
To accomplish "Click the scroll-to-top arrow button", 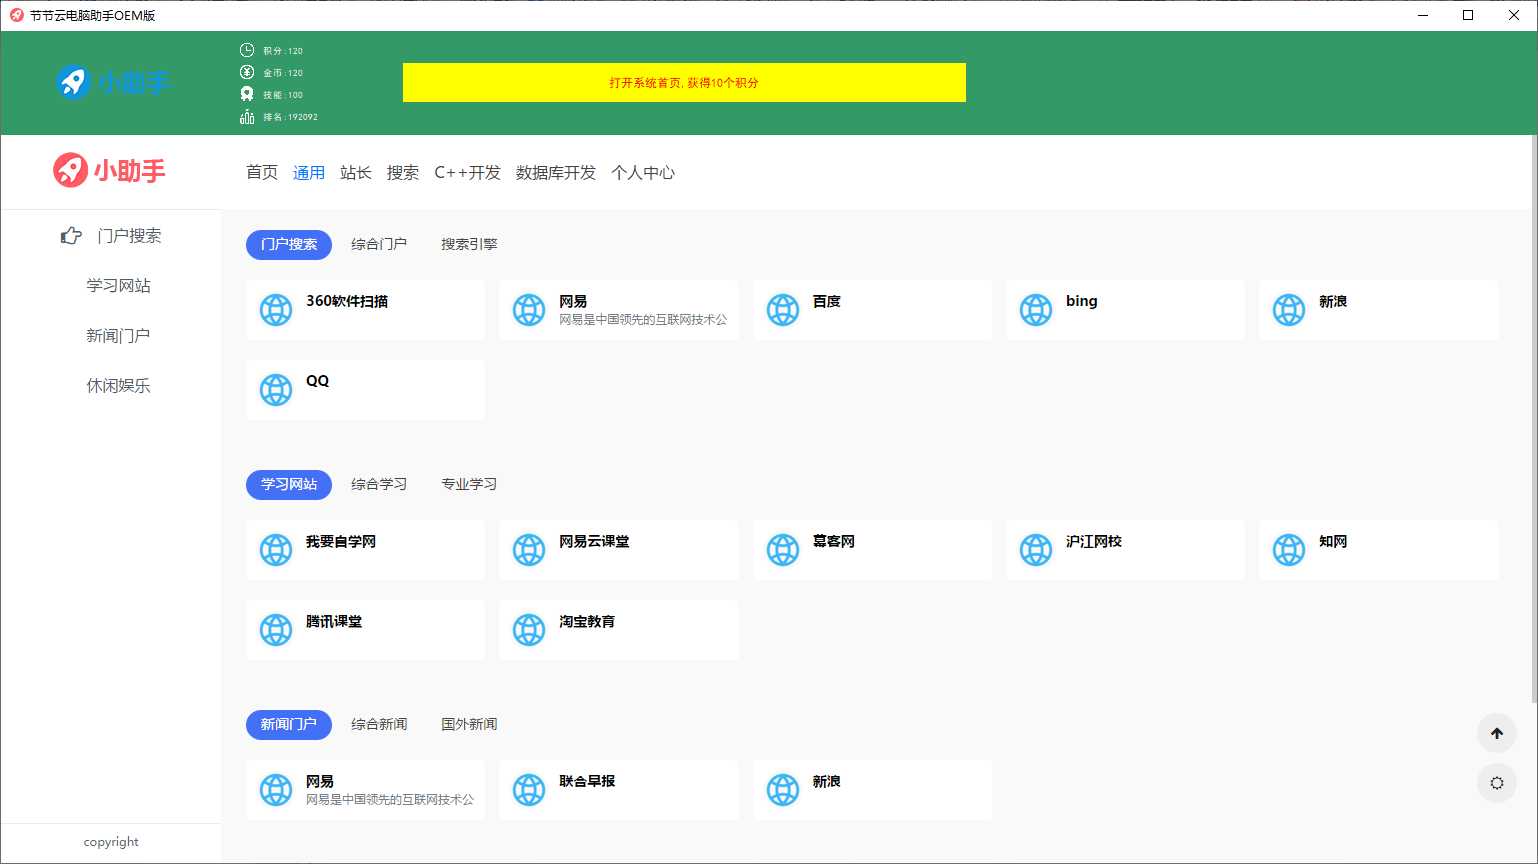I will (1497, 733).
